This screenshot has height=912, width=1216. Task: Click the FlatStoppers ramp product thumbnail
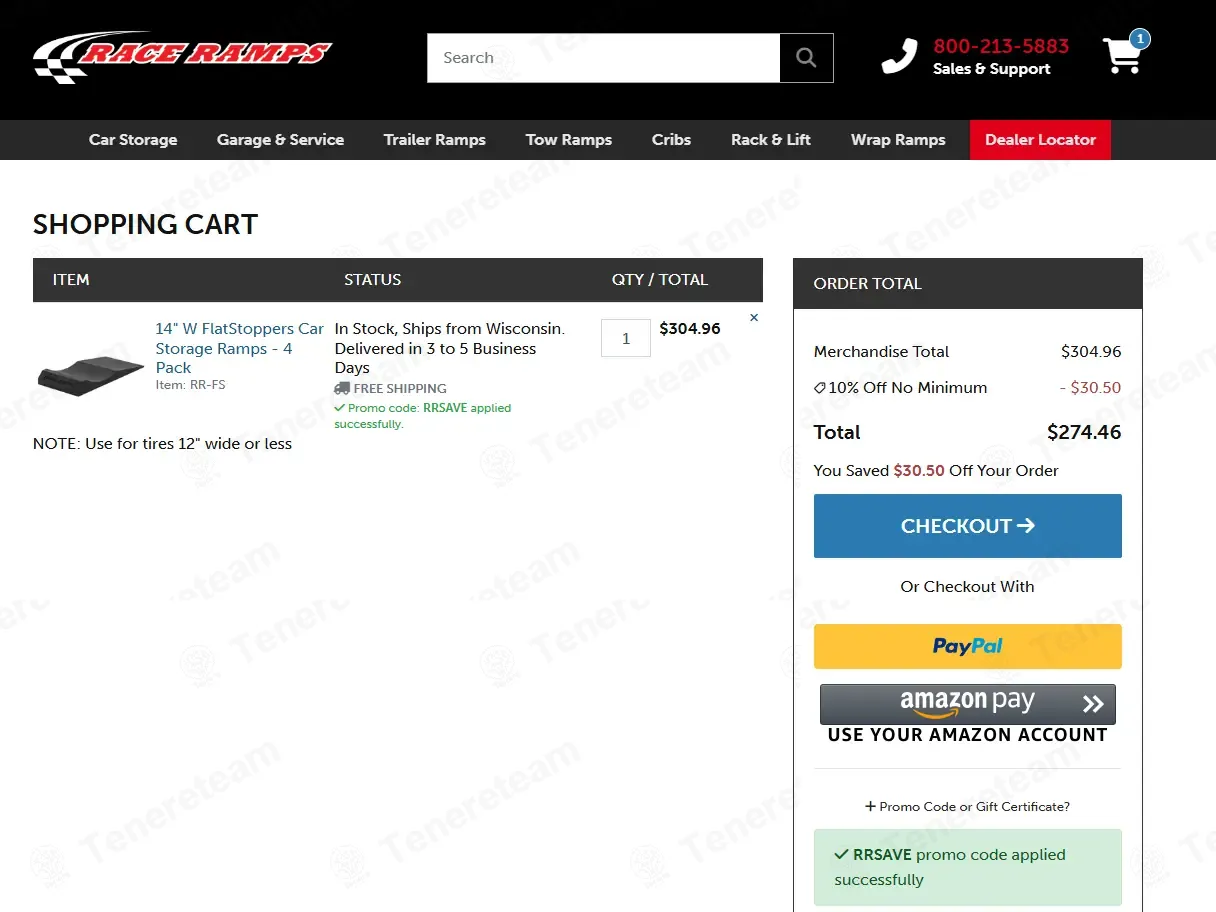pos(90,373)
